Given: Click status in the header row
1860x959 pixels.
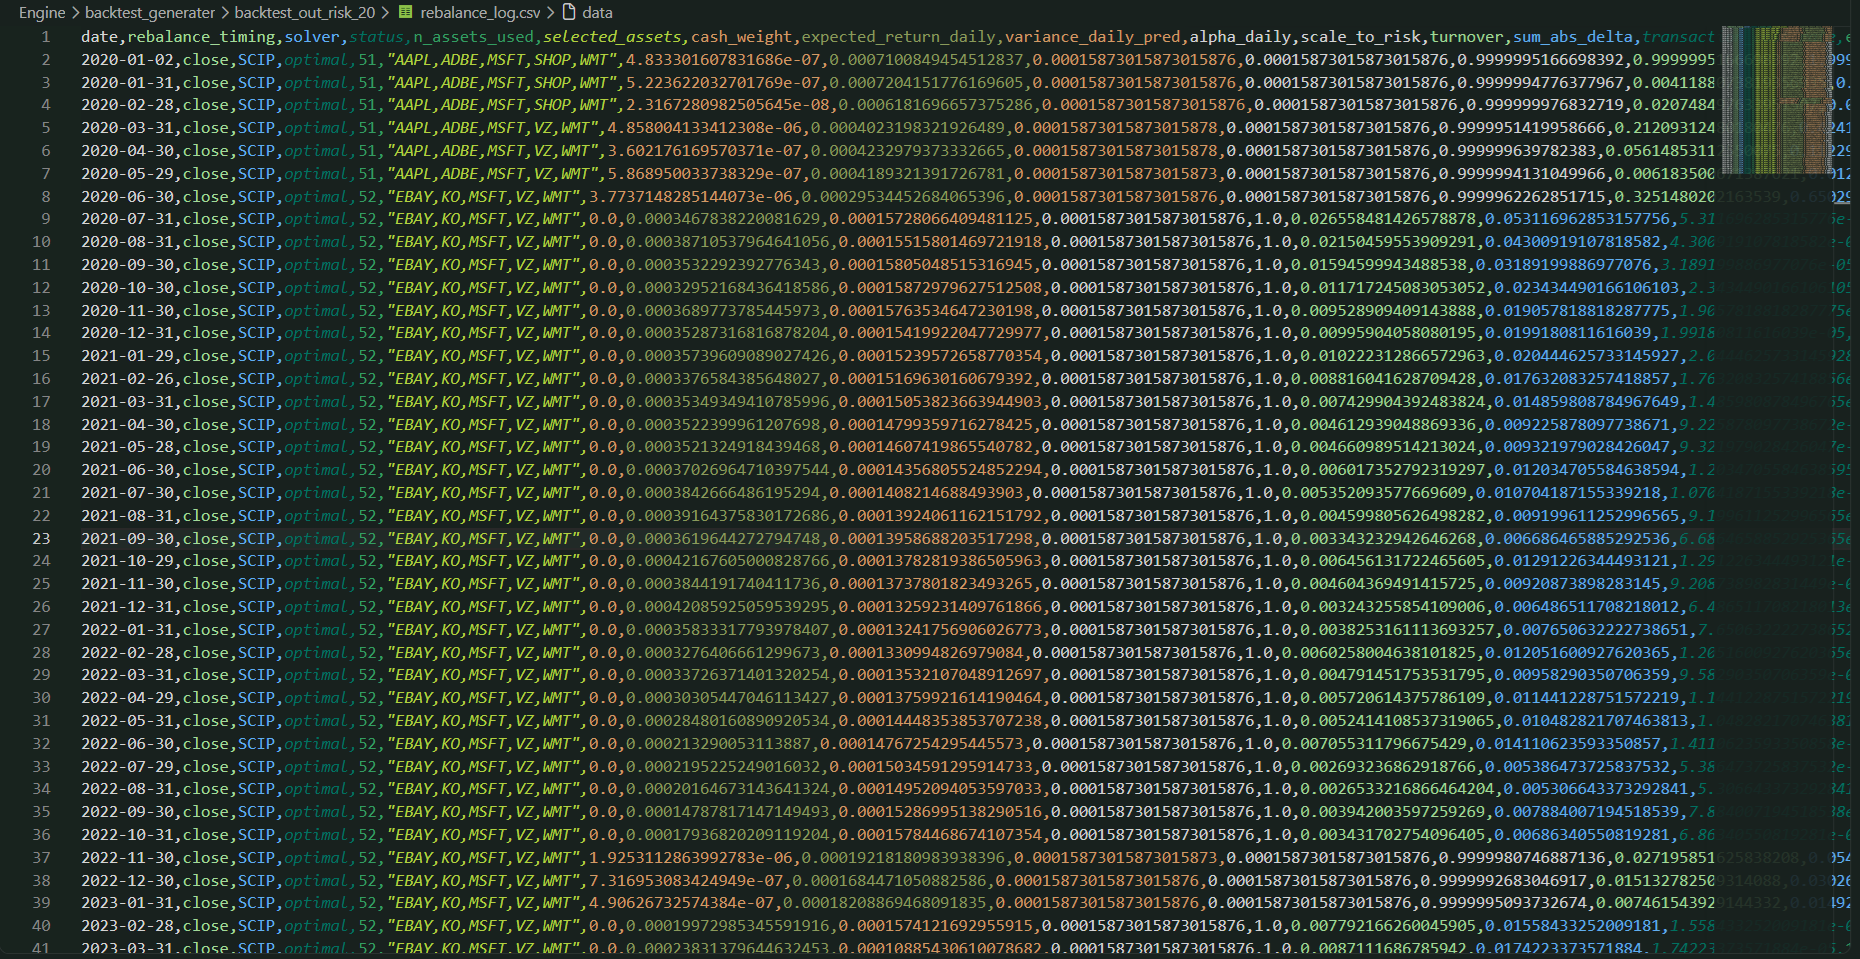Looking at the screenshot, I should (376, 36).
